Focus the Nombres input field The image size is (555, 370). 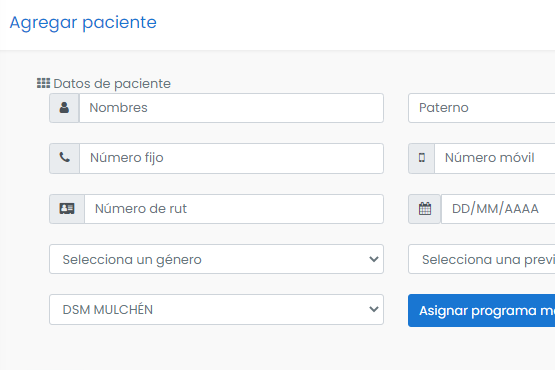231,108
